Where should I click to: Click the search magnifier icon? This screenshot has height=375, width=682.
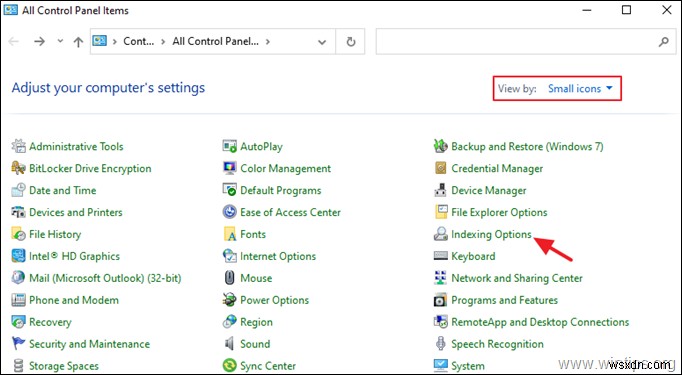[x=664, y=42]
